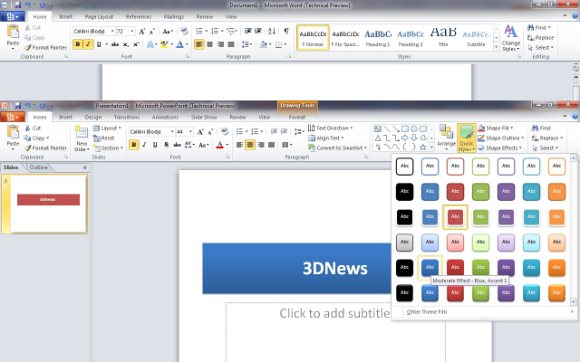Choose the orange style in the bottom gallery row

557,293
